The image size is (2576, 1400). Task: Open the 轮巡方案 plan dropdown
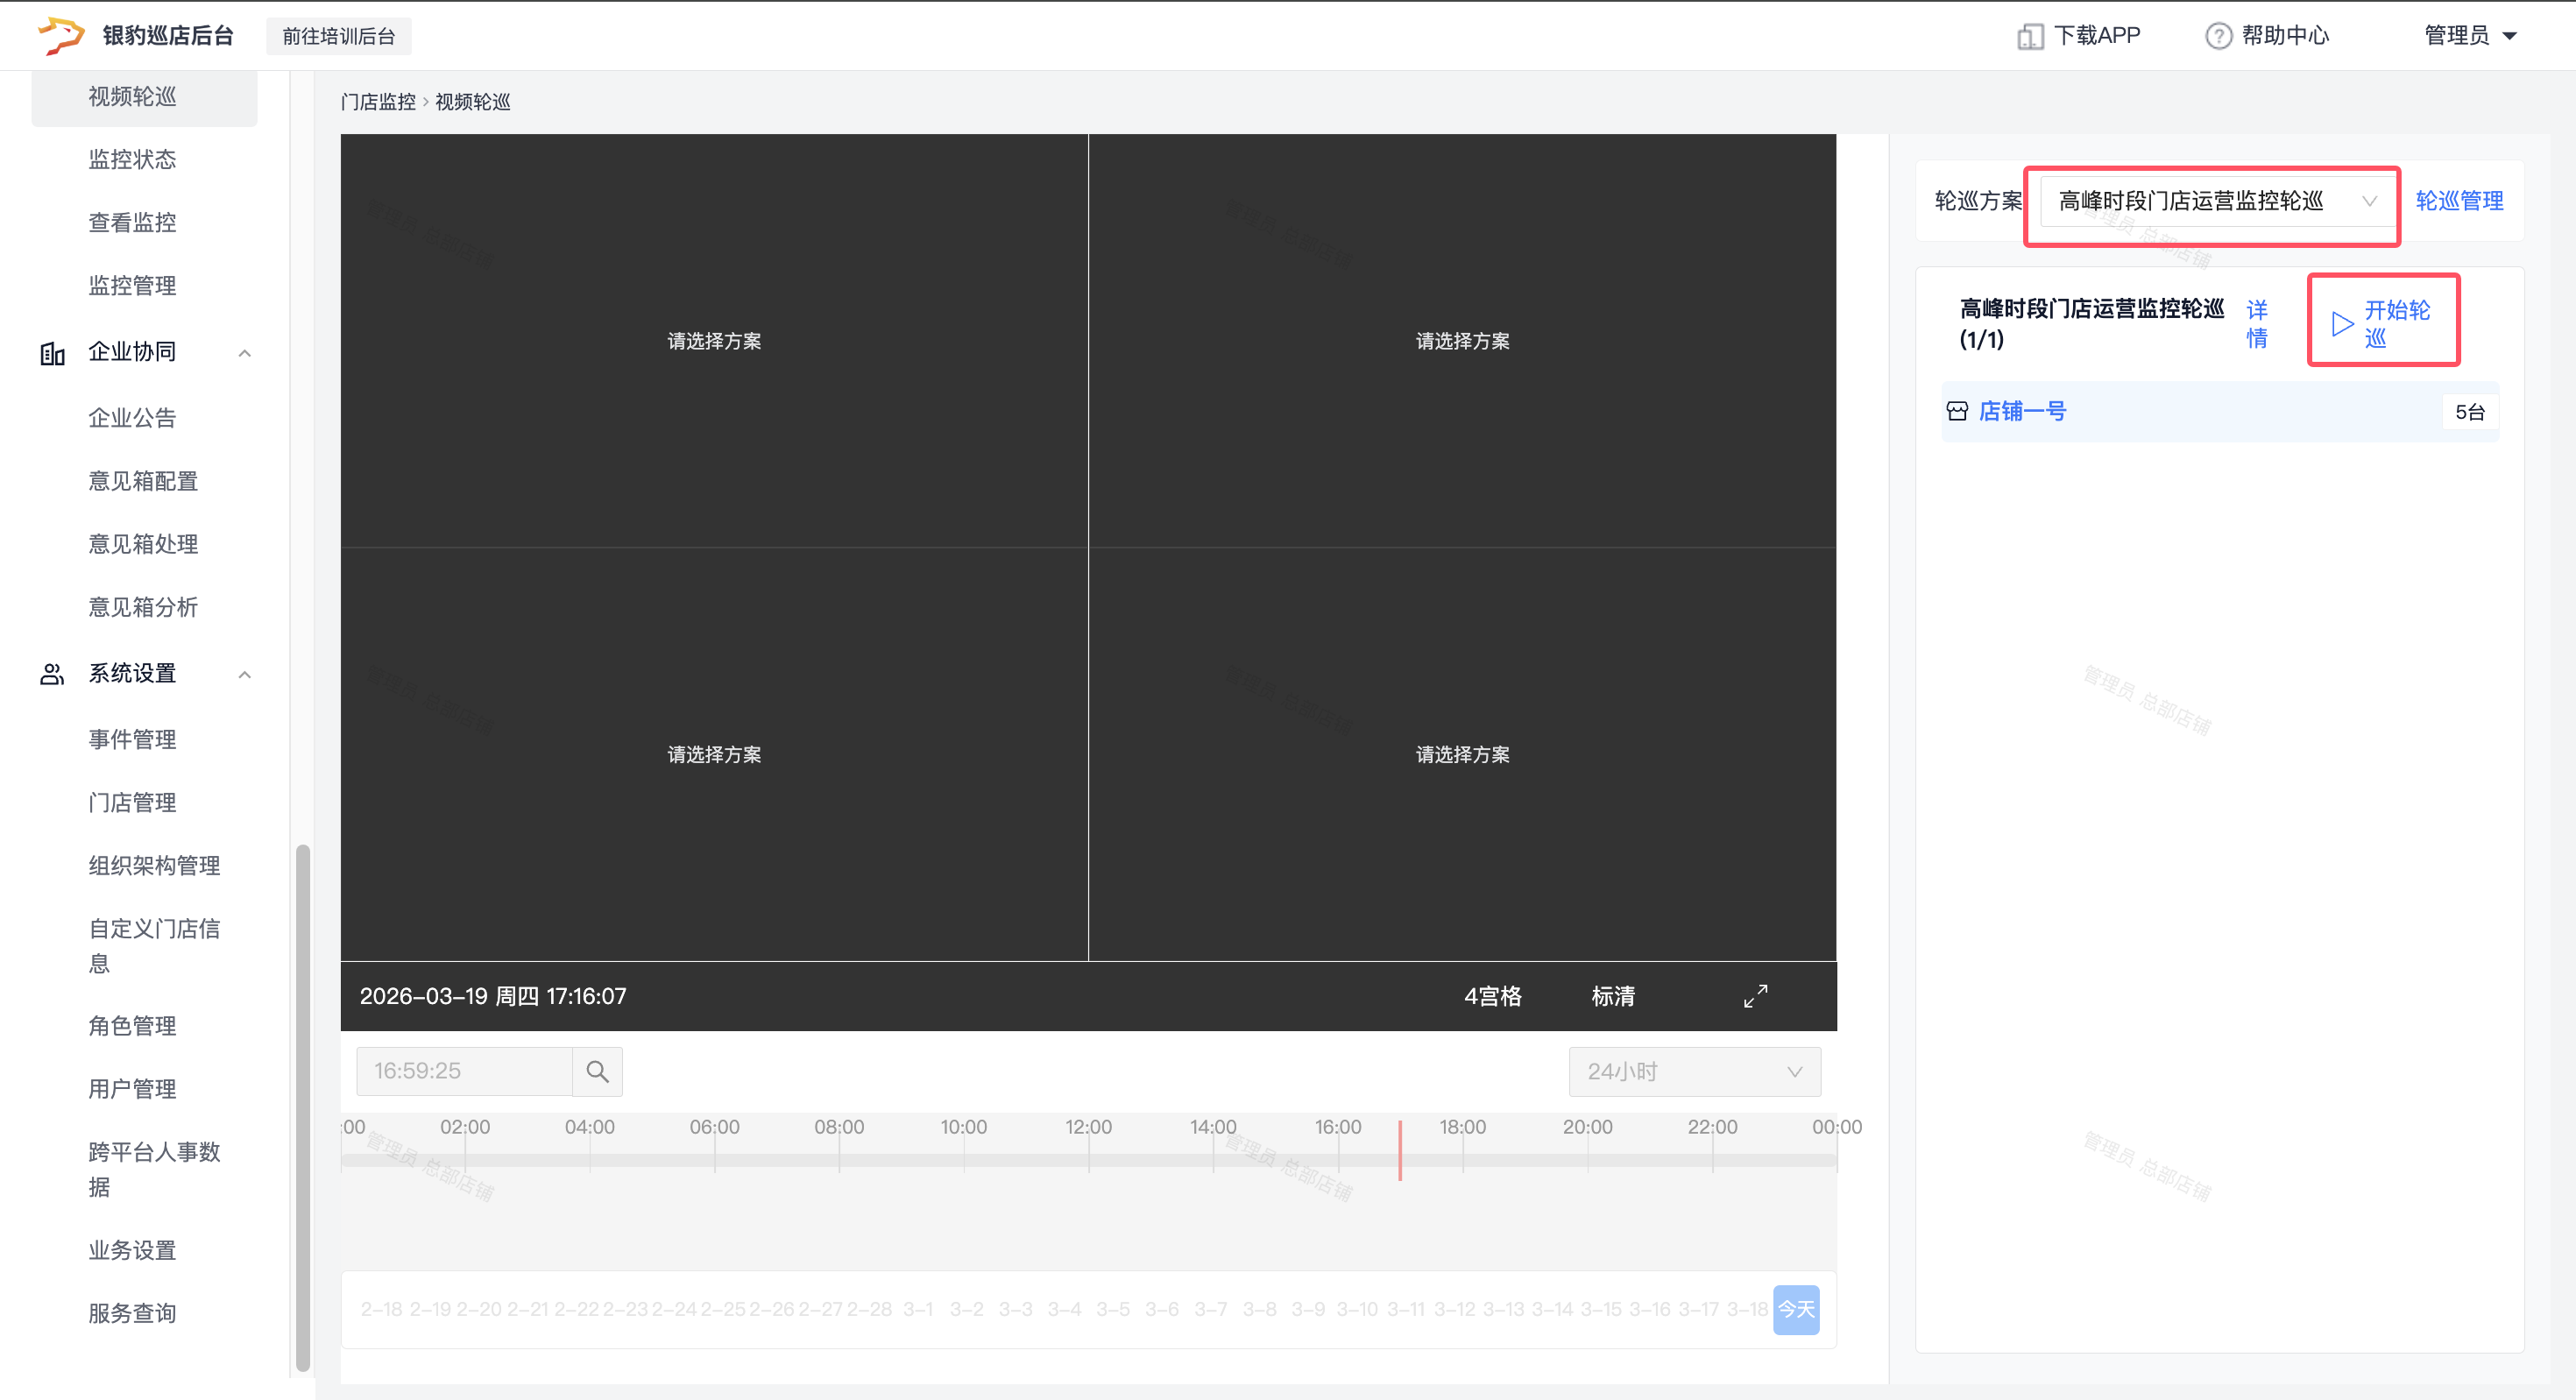(x=2214, y=201)
